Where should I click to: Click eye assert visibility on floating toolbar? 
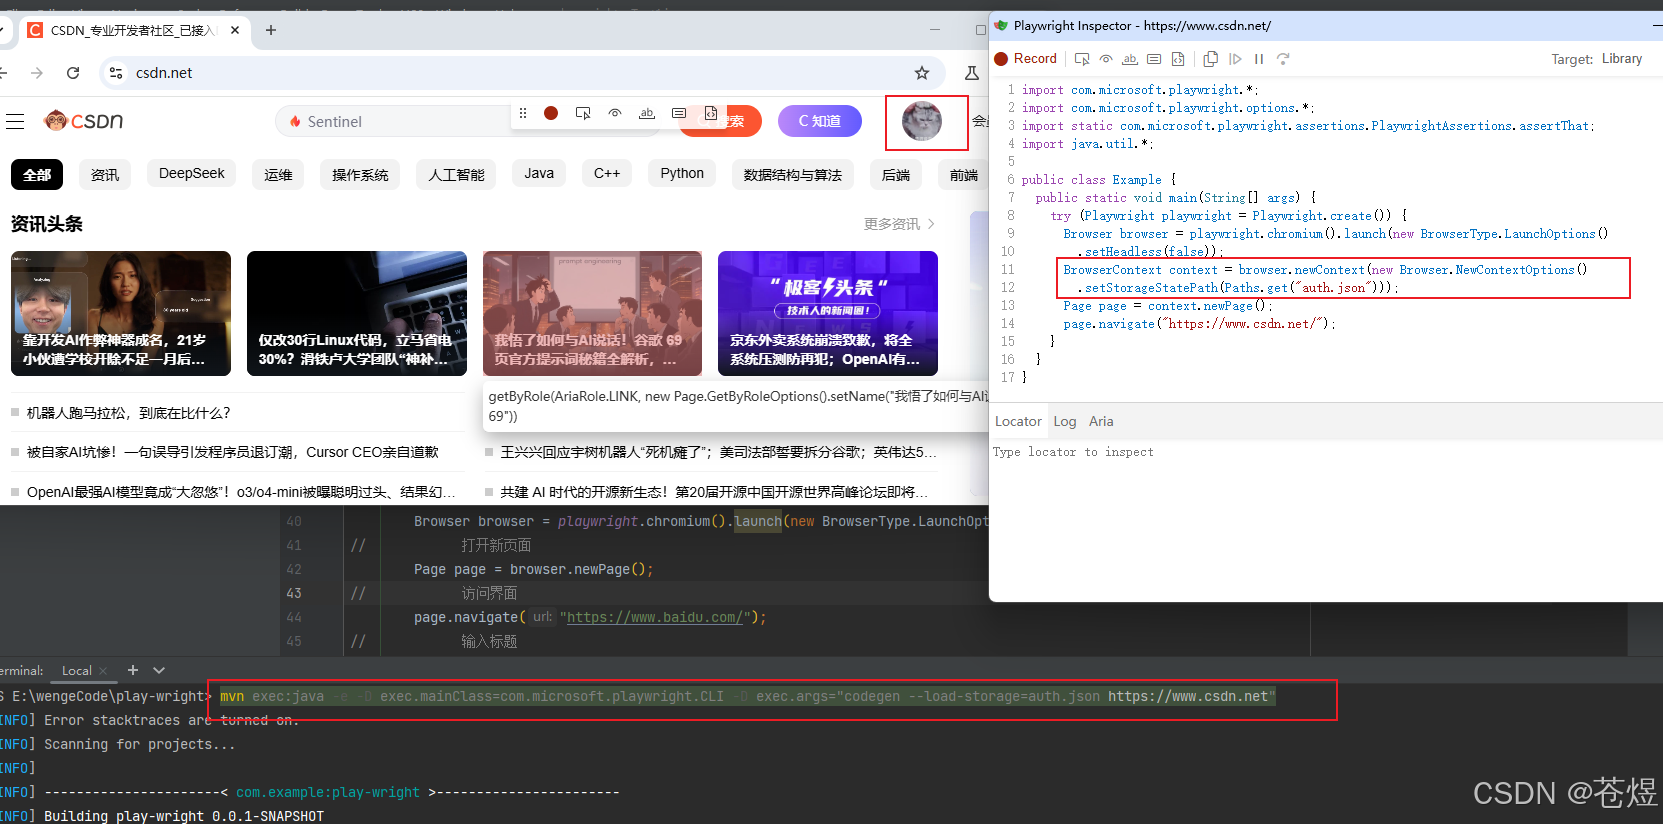pyautogui.click(x=615, y=113)
